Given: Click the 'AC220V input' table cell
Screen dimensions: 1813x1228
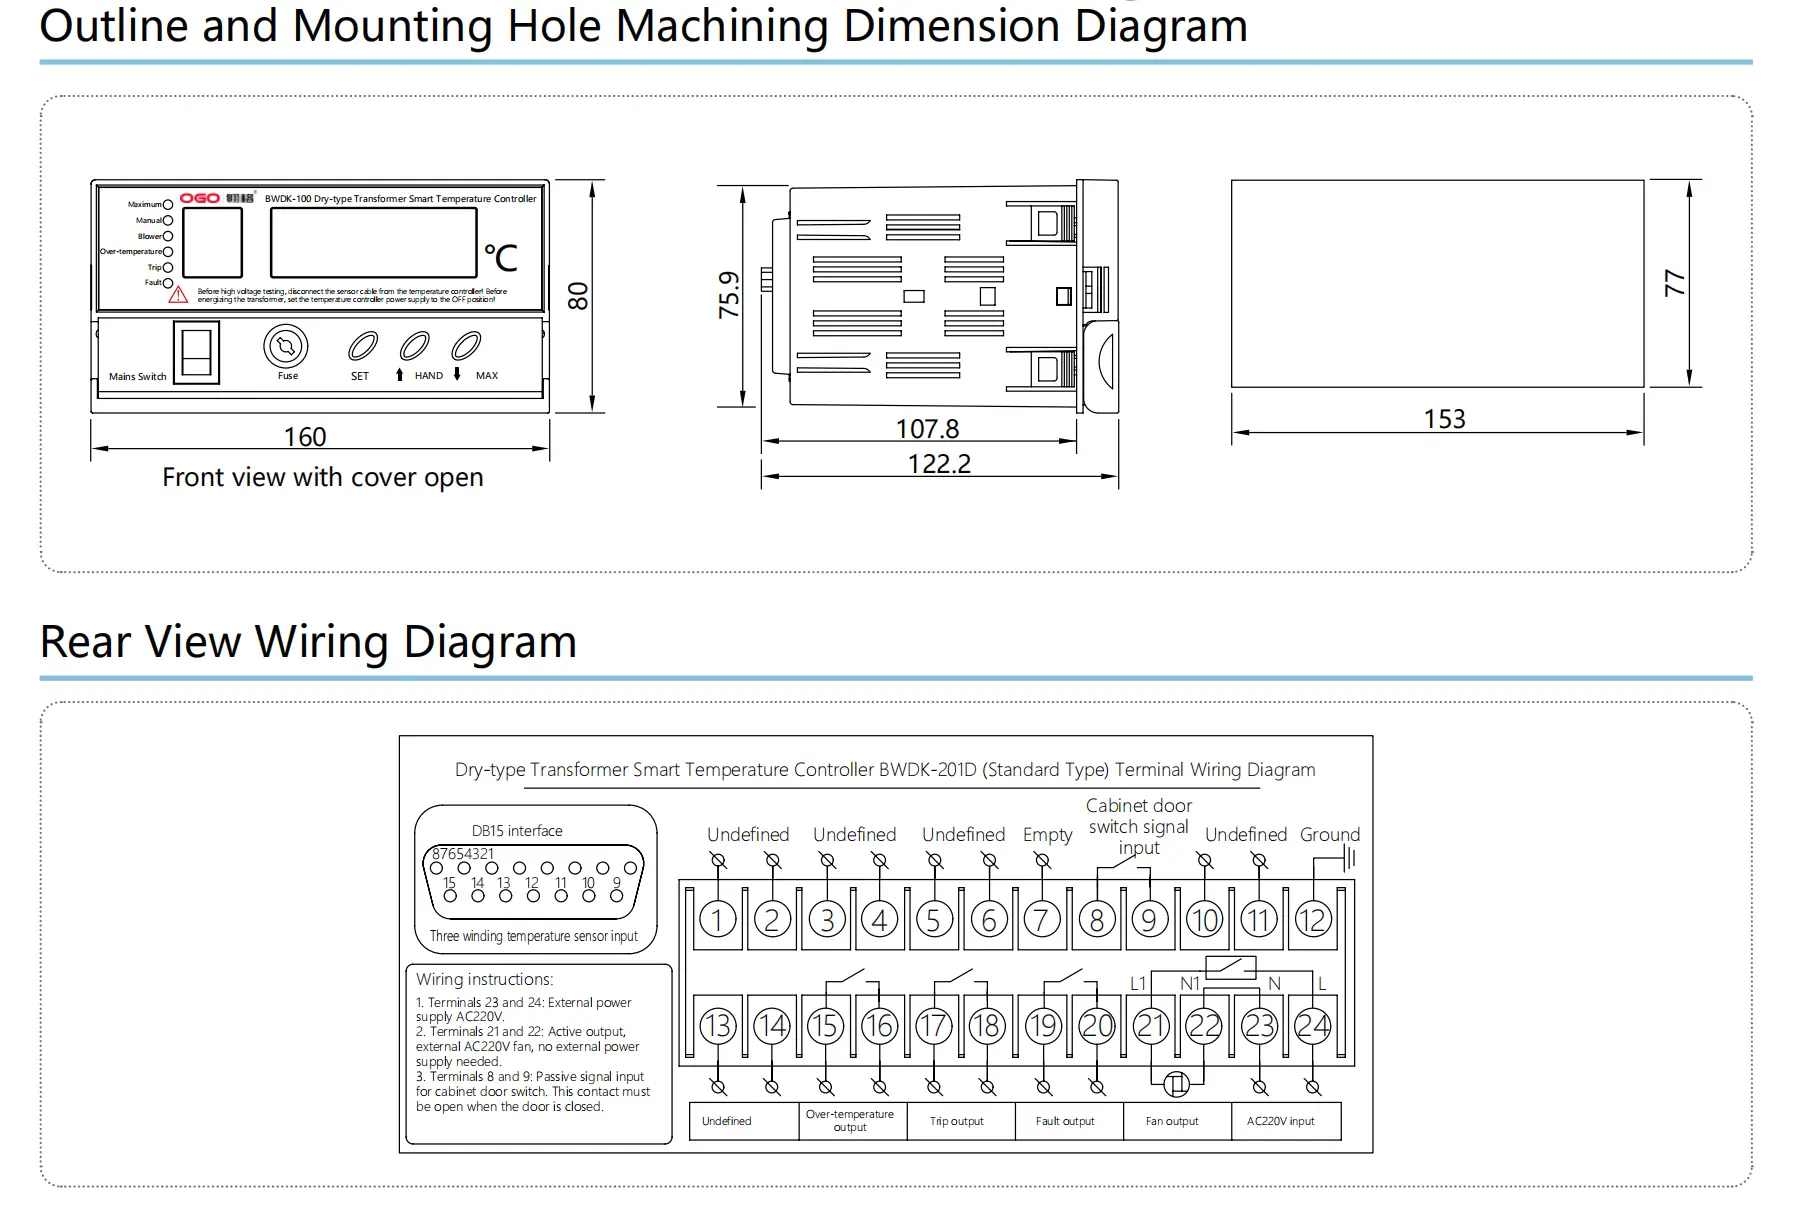Looking at the screenshot, I should pos(1286,1121).
